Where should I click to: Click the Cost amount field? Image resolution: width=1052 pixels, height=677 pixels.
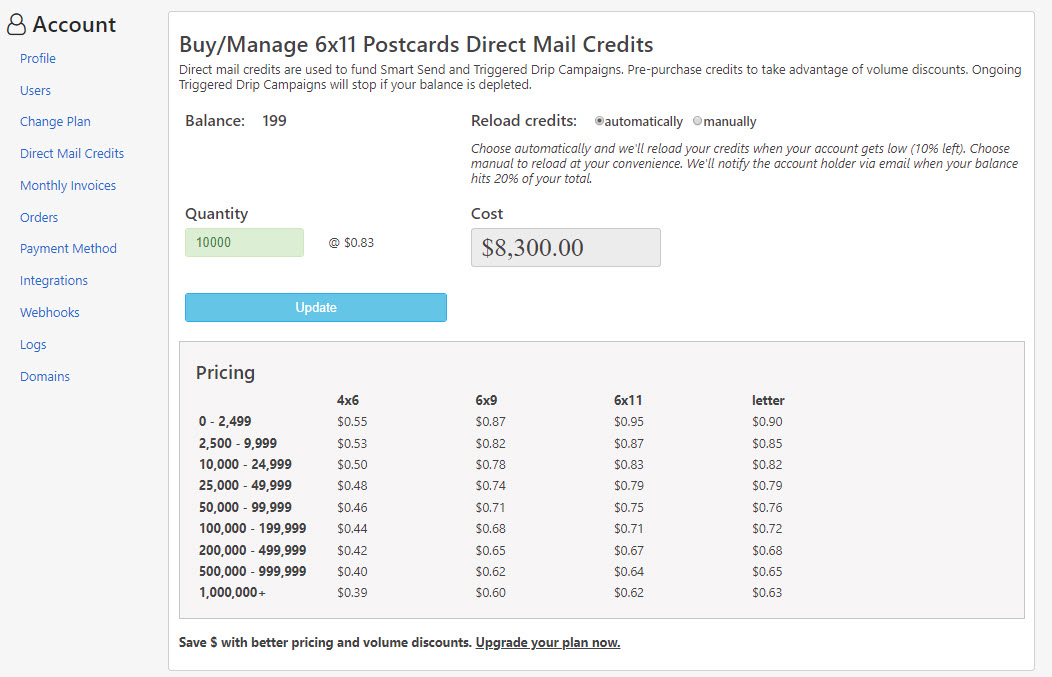point(566,248)
